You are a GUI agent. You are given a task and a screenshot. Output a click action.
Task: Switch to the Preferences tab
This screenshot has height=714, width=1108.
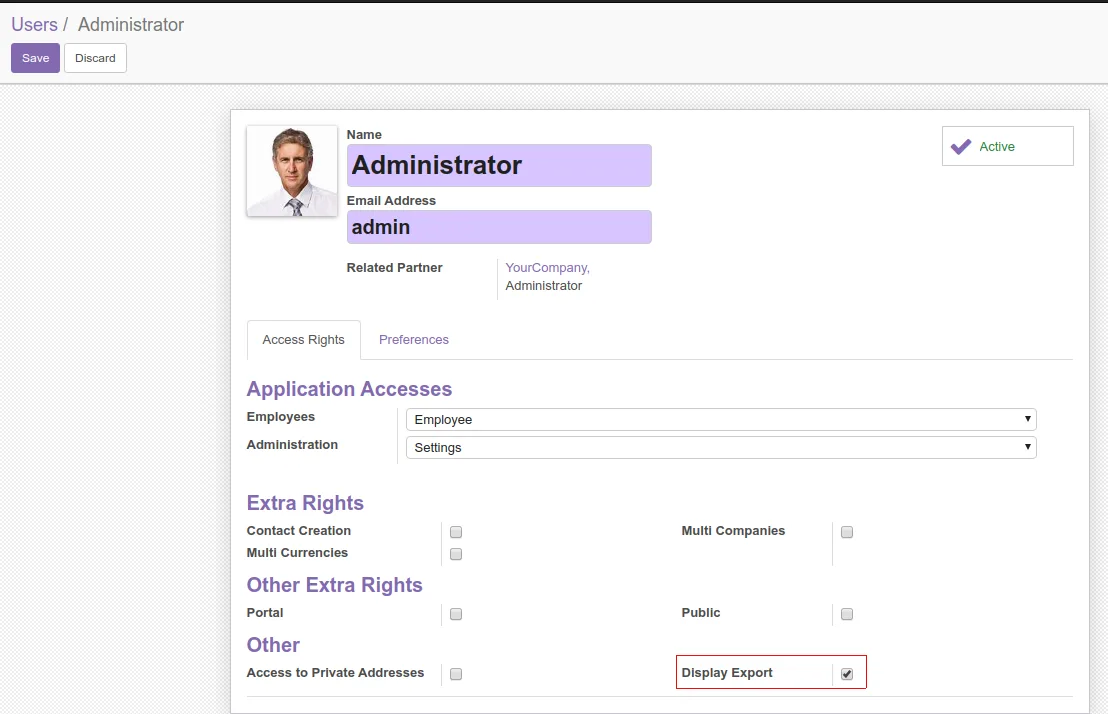click(413, 340)
